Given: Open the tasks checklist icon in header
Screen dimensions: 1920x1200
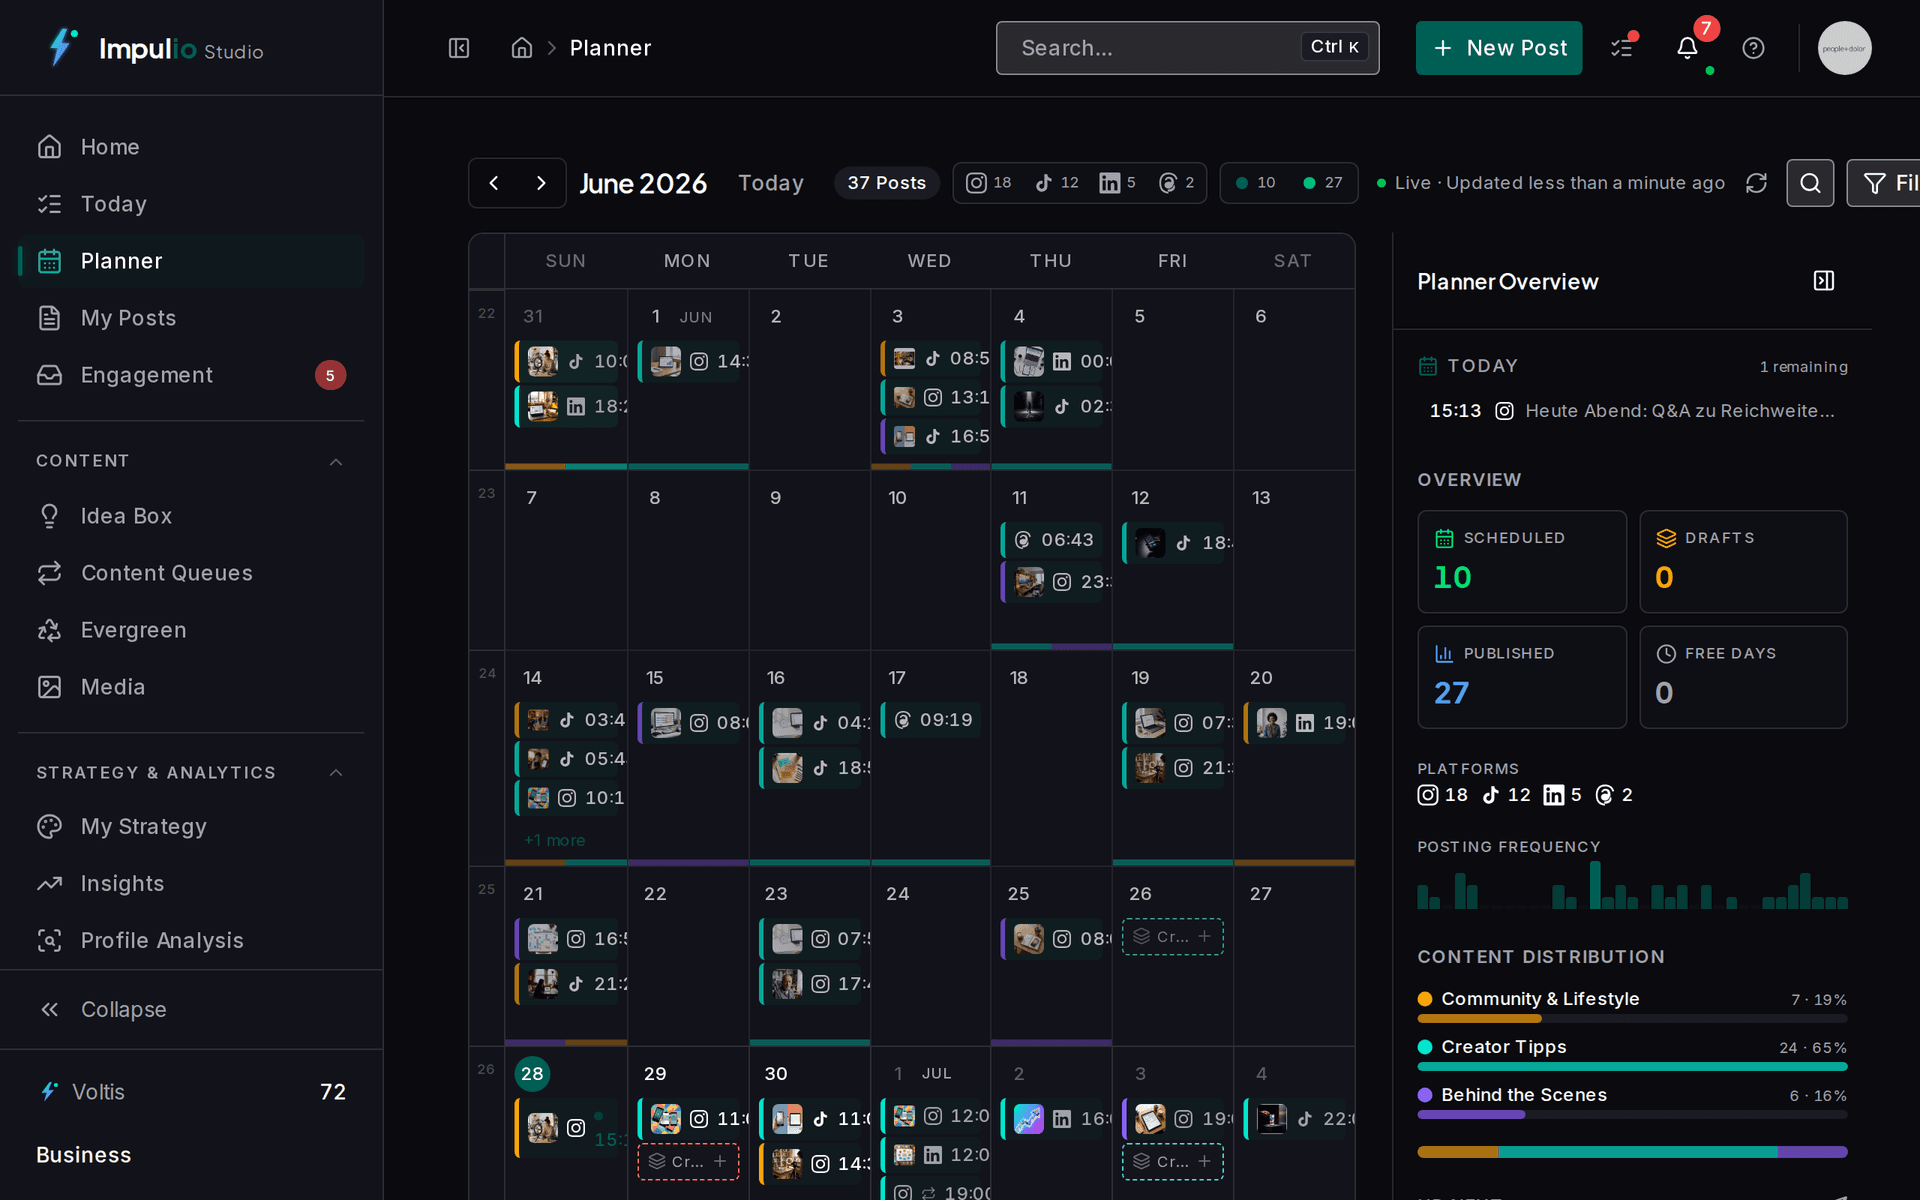Looking at the screenshot, I should [1622, 48].
